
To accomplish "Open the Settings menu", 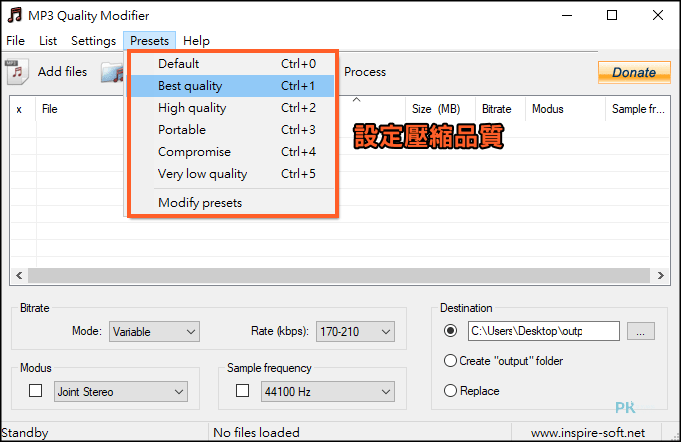I will [93, 41].
